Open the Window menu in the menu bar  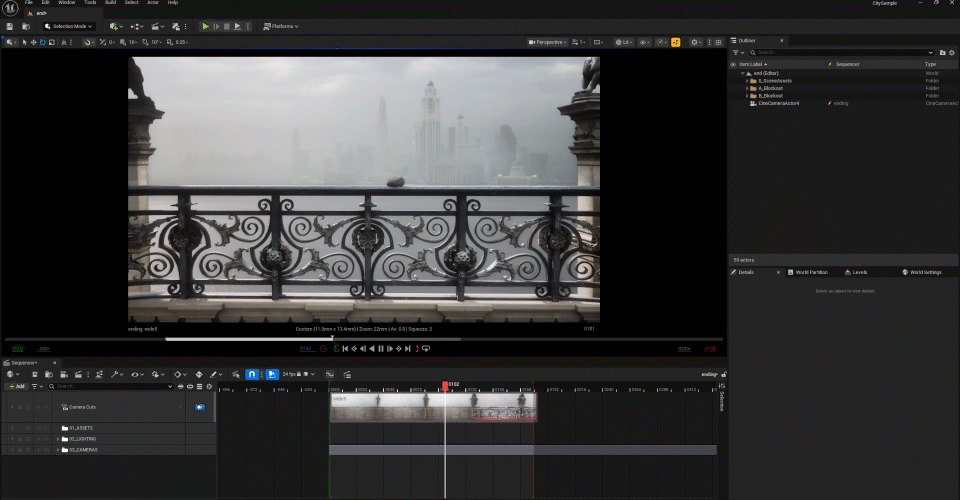[x=67, y=2]
